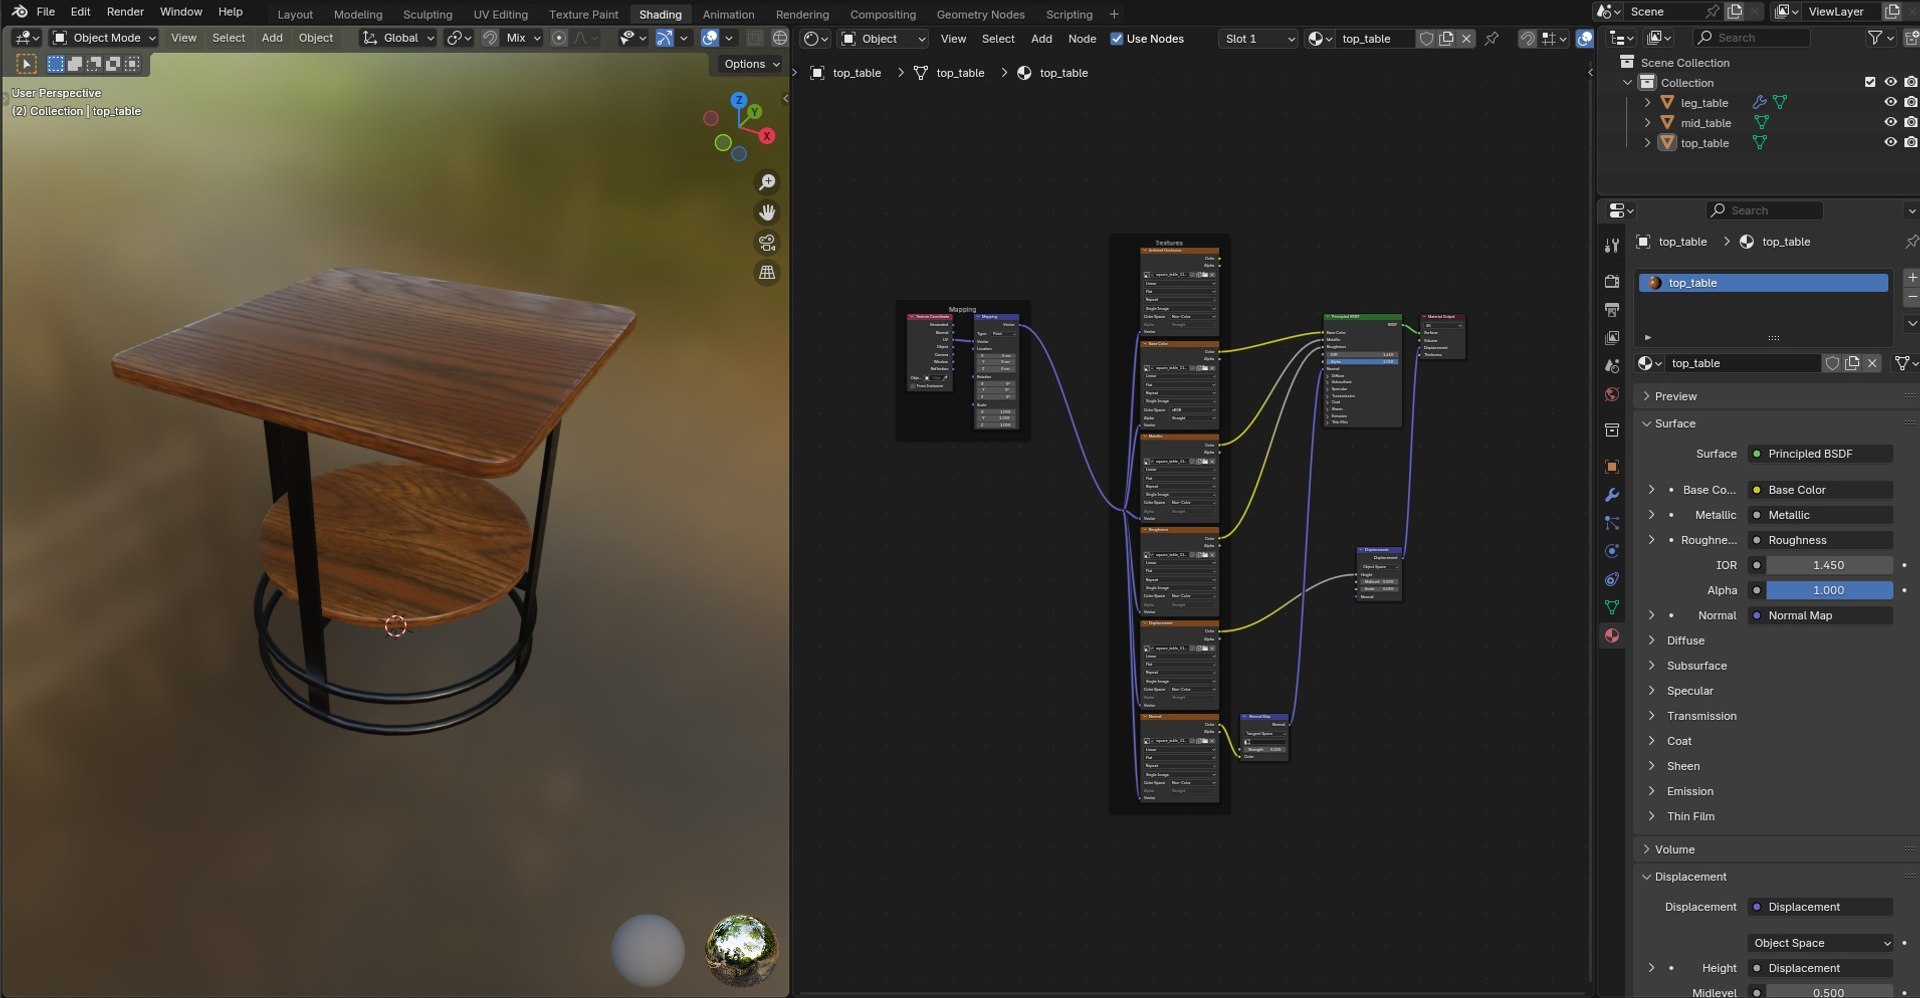The height and width of the screenshot is (998, 1920).
Task: Pin the node editor material
Action: 1492,39
